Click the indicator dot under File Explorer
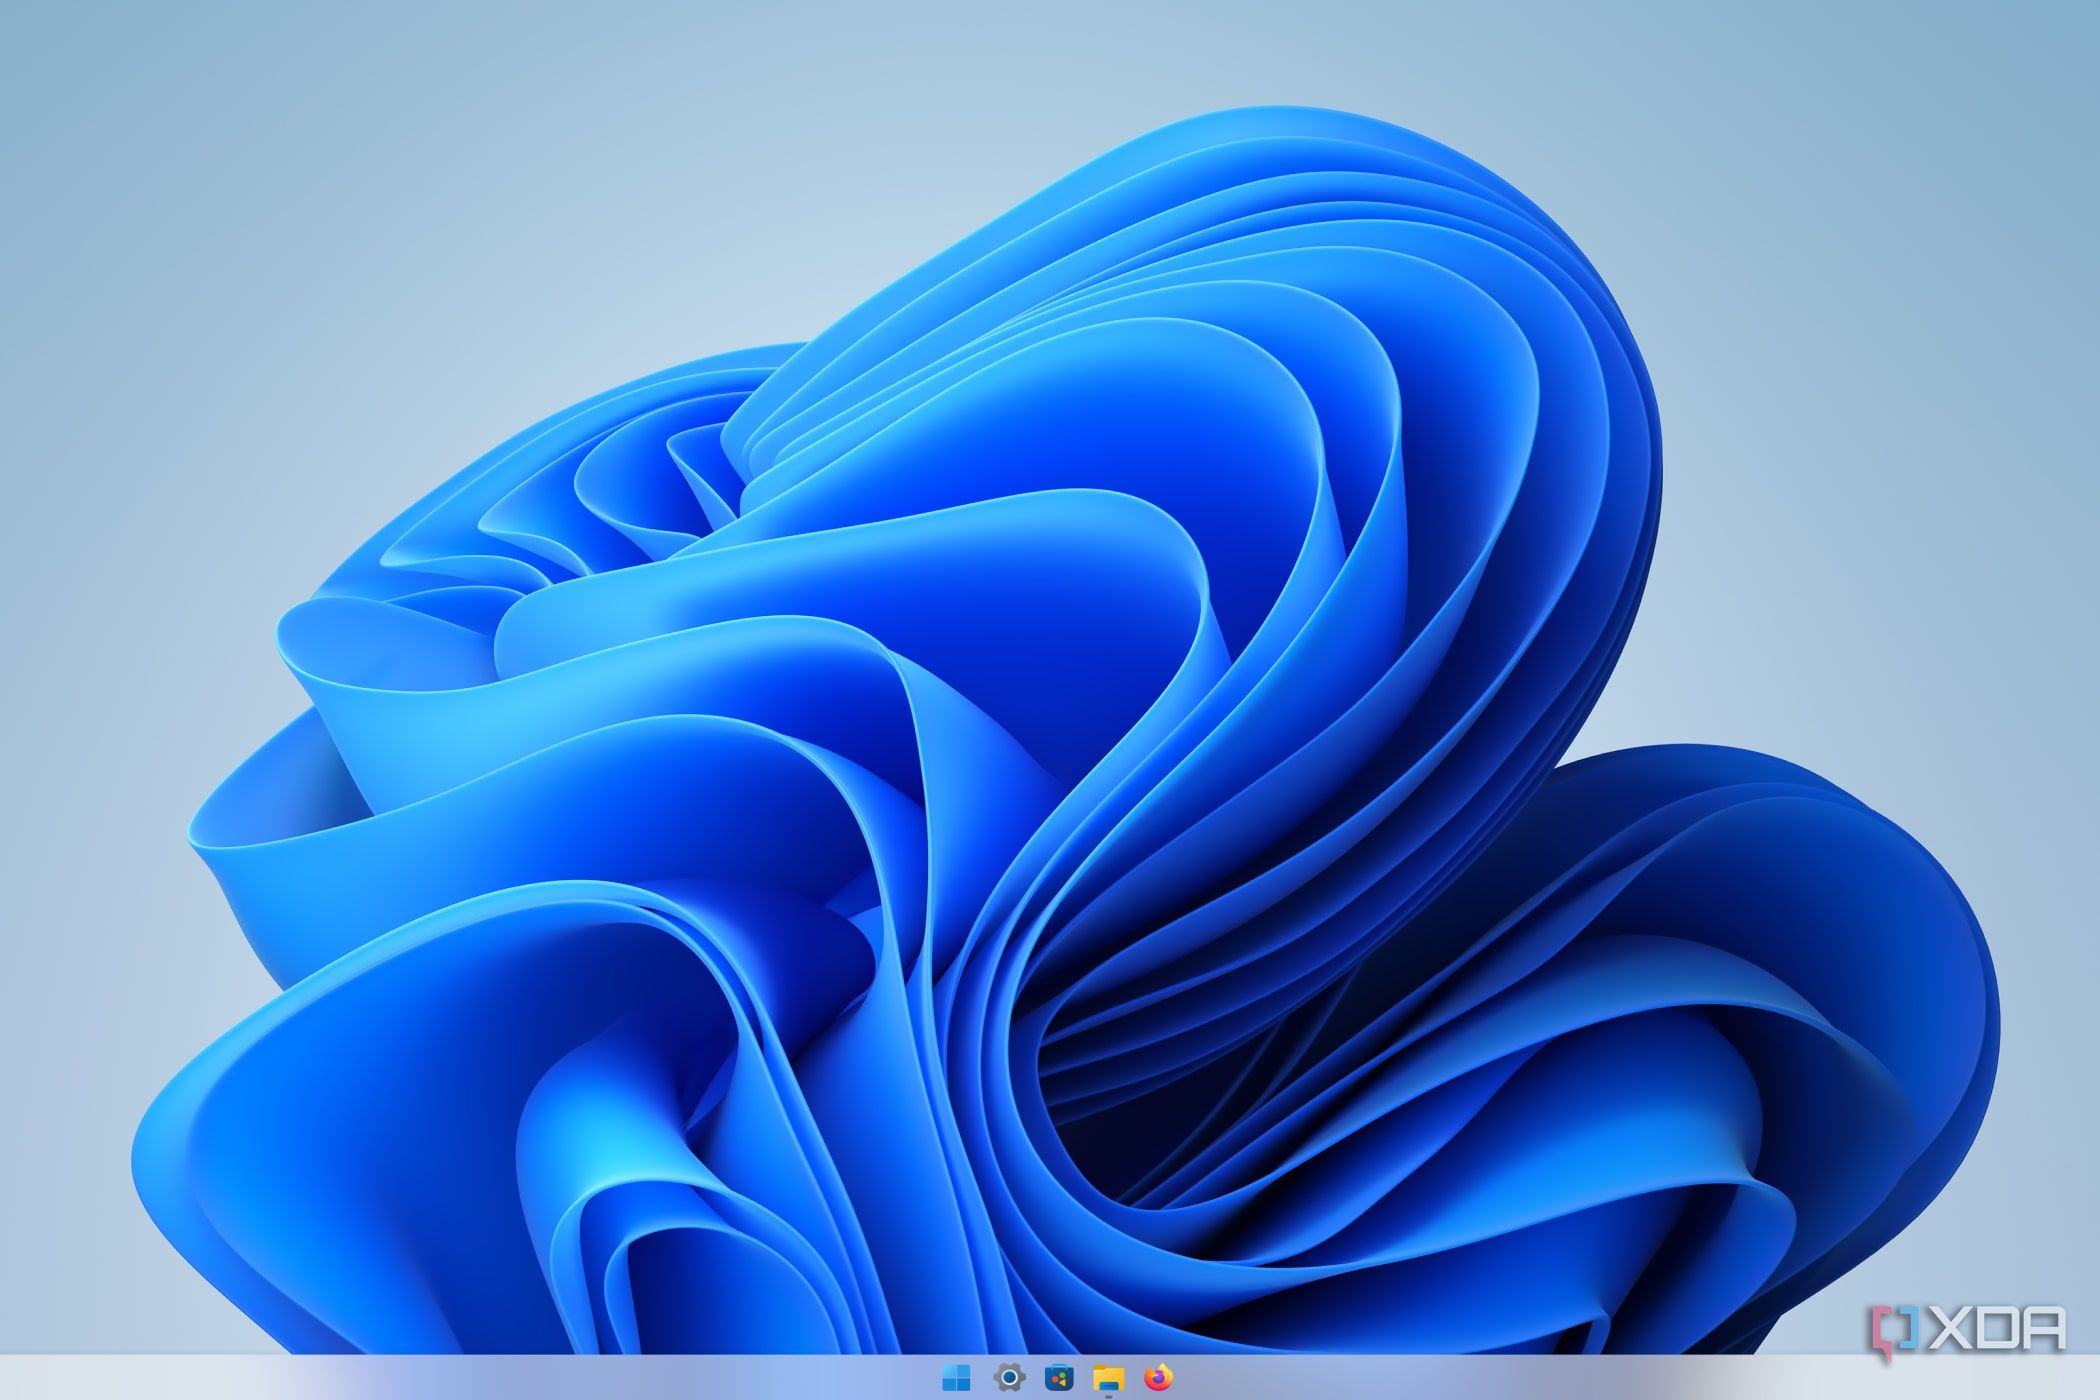2100x1400 pixels. (1108, 1395)
